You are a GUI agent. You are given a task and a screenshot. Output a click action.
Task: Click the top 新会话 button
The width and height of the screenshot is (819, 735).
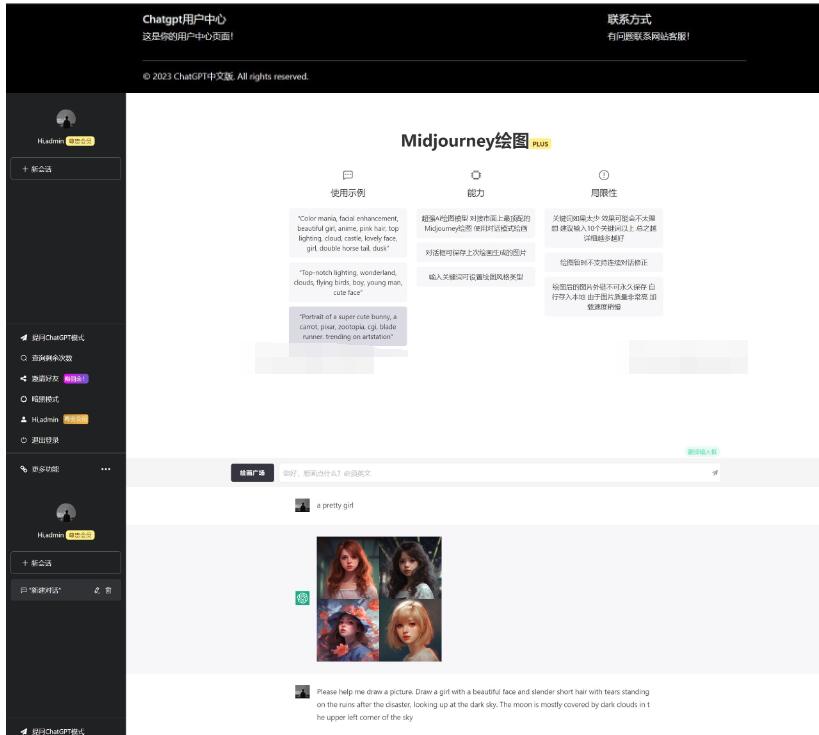[65, 169]
